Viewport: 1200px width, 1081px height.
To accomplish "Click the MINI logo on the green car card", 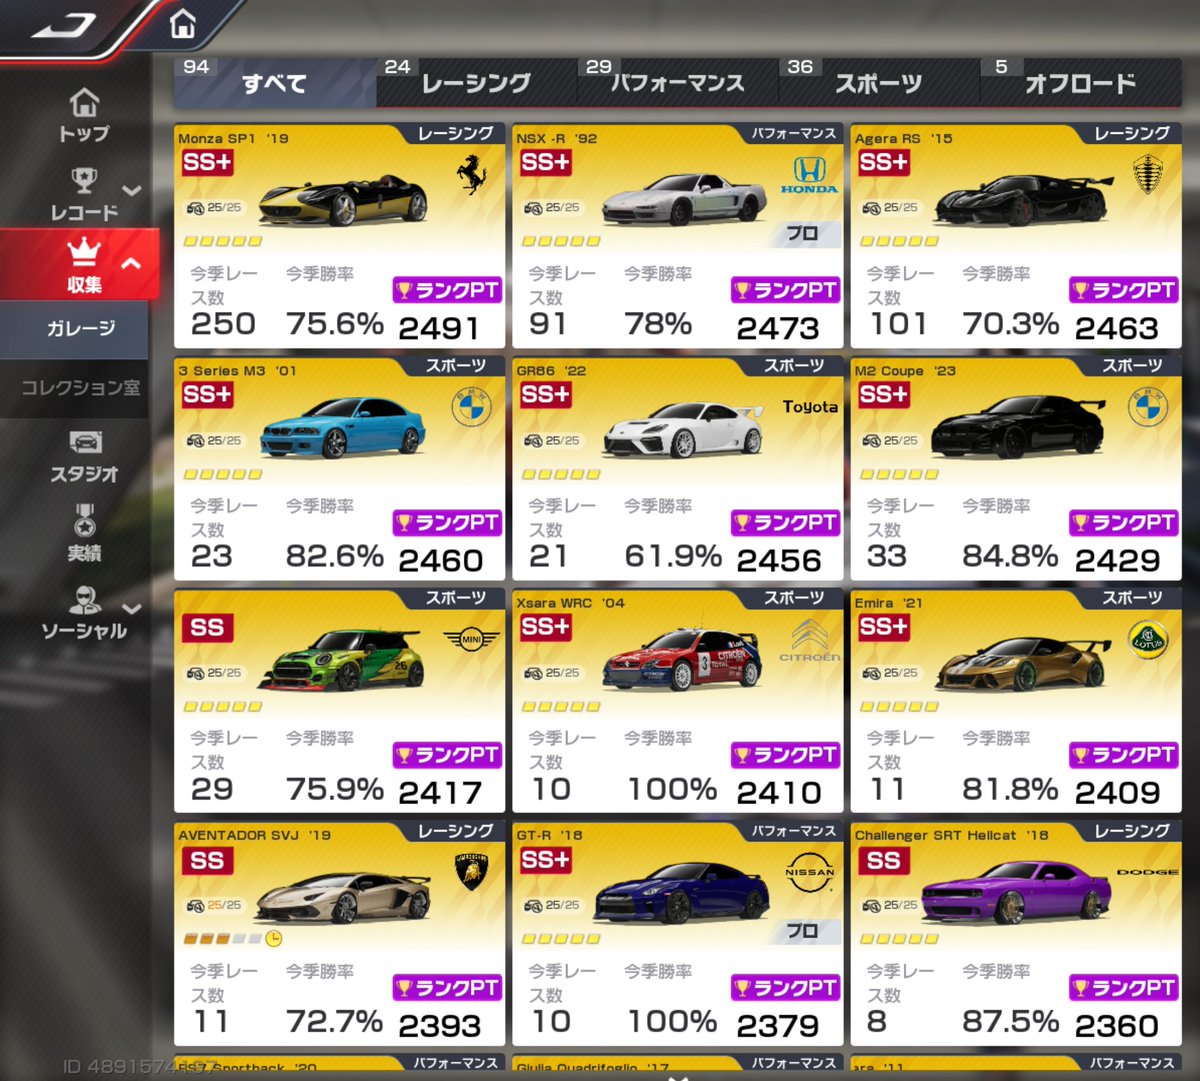I will click(471, 639).
